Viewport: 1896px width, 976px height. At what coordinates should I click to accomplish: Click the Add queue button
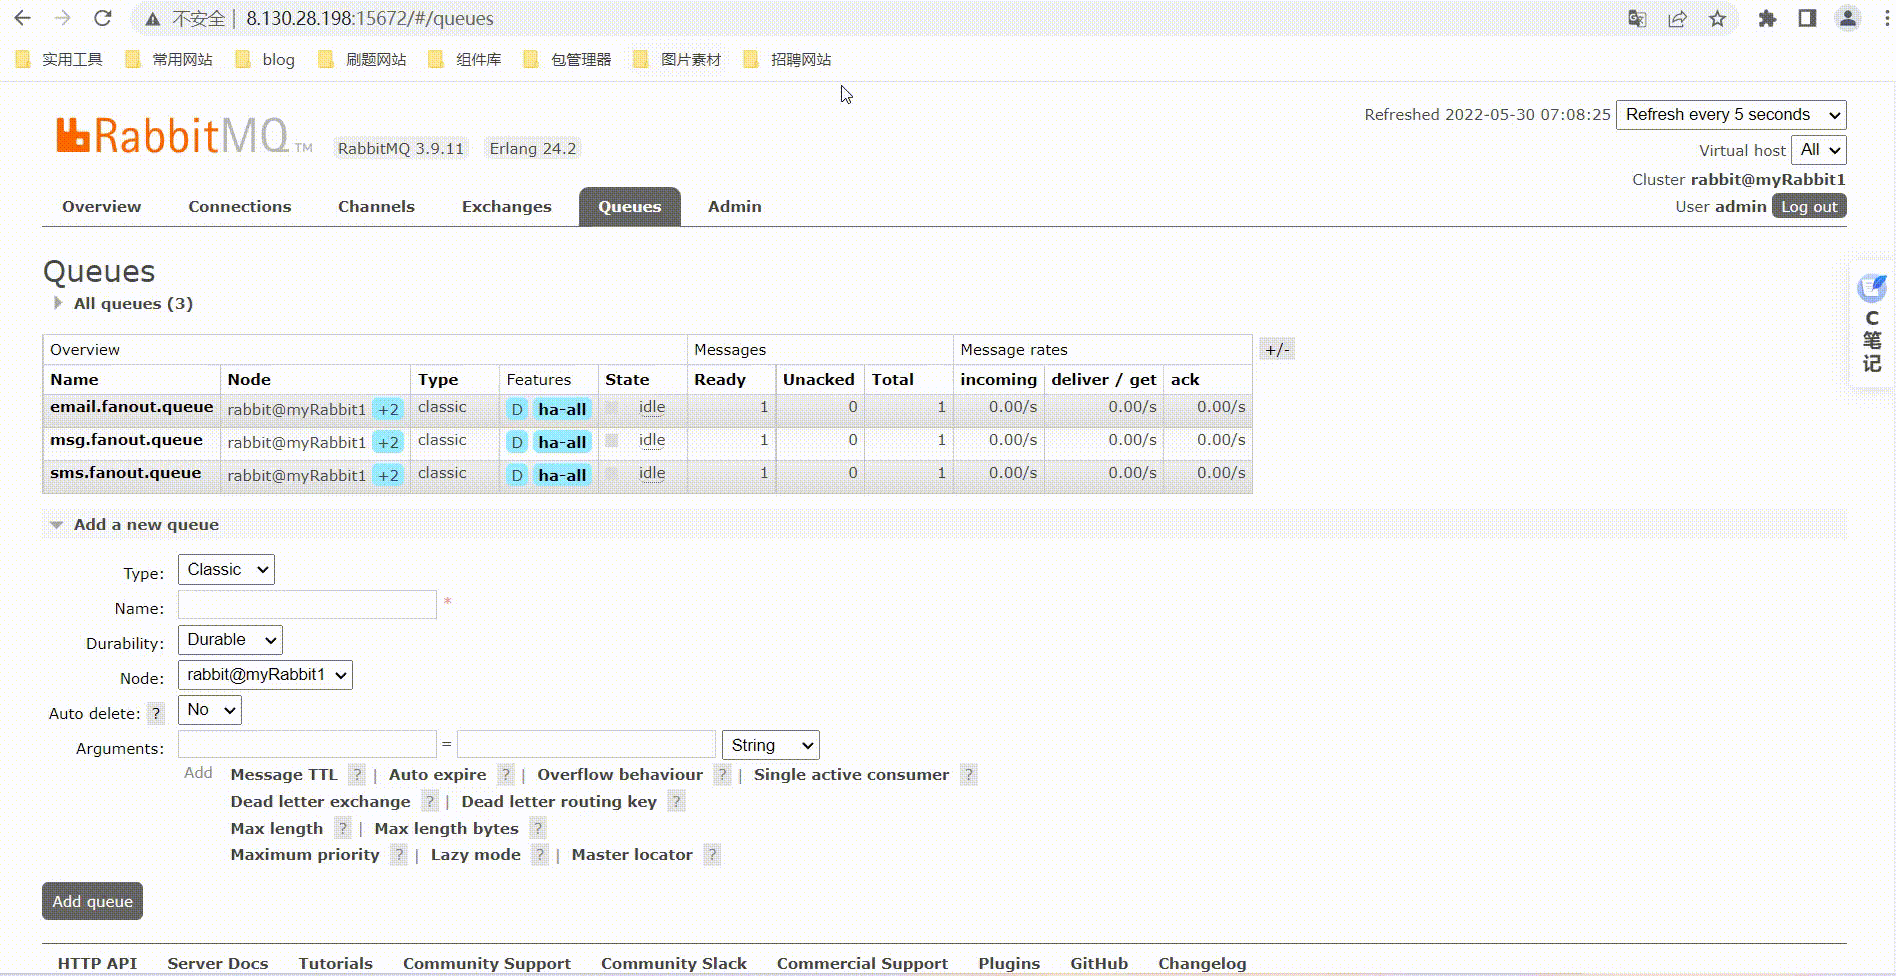(92, 901)
